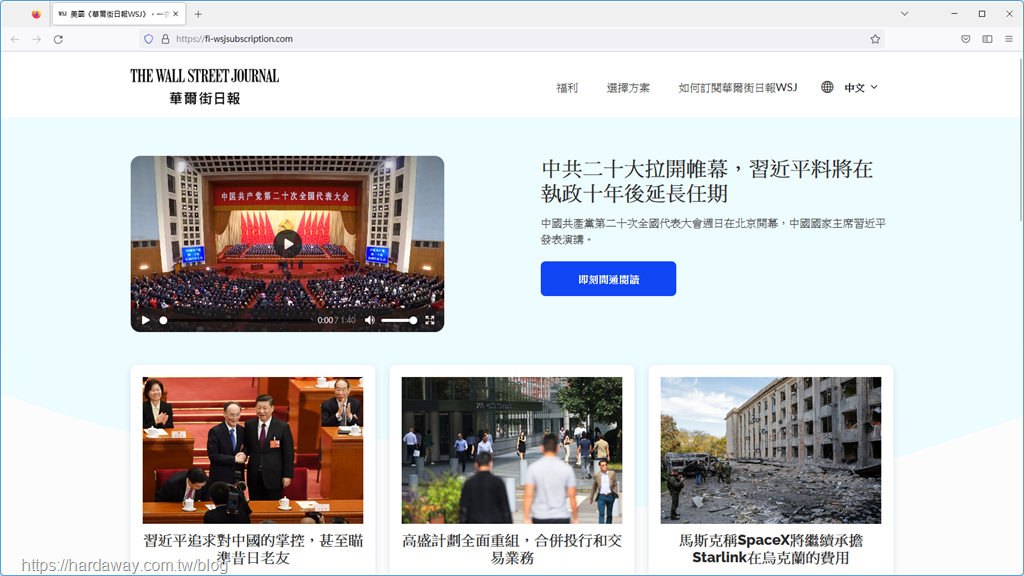Open 如何訂閱華爾街日報WSJ menu item

click(738, 88)
